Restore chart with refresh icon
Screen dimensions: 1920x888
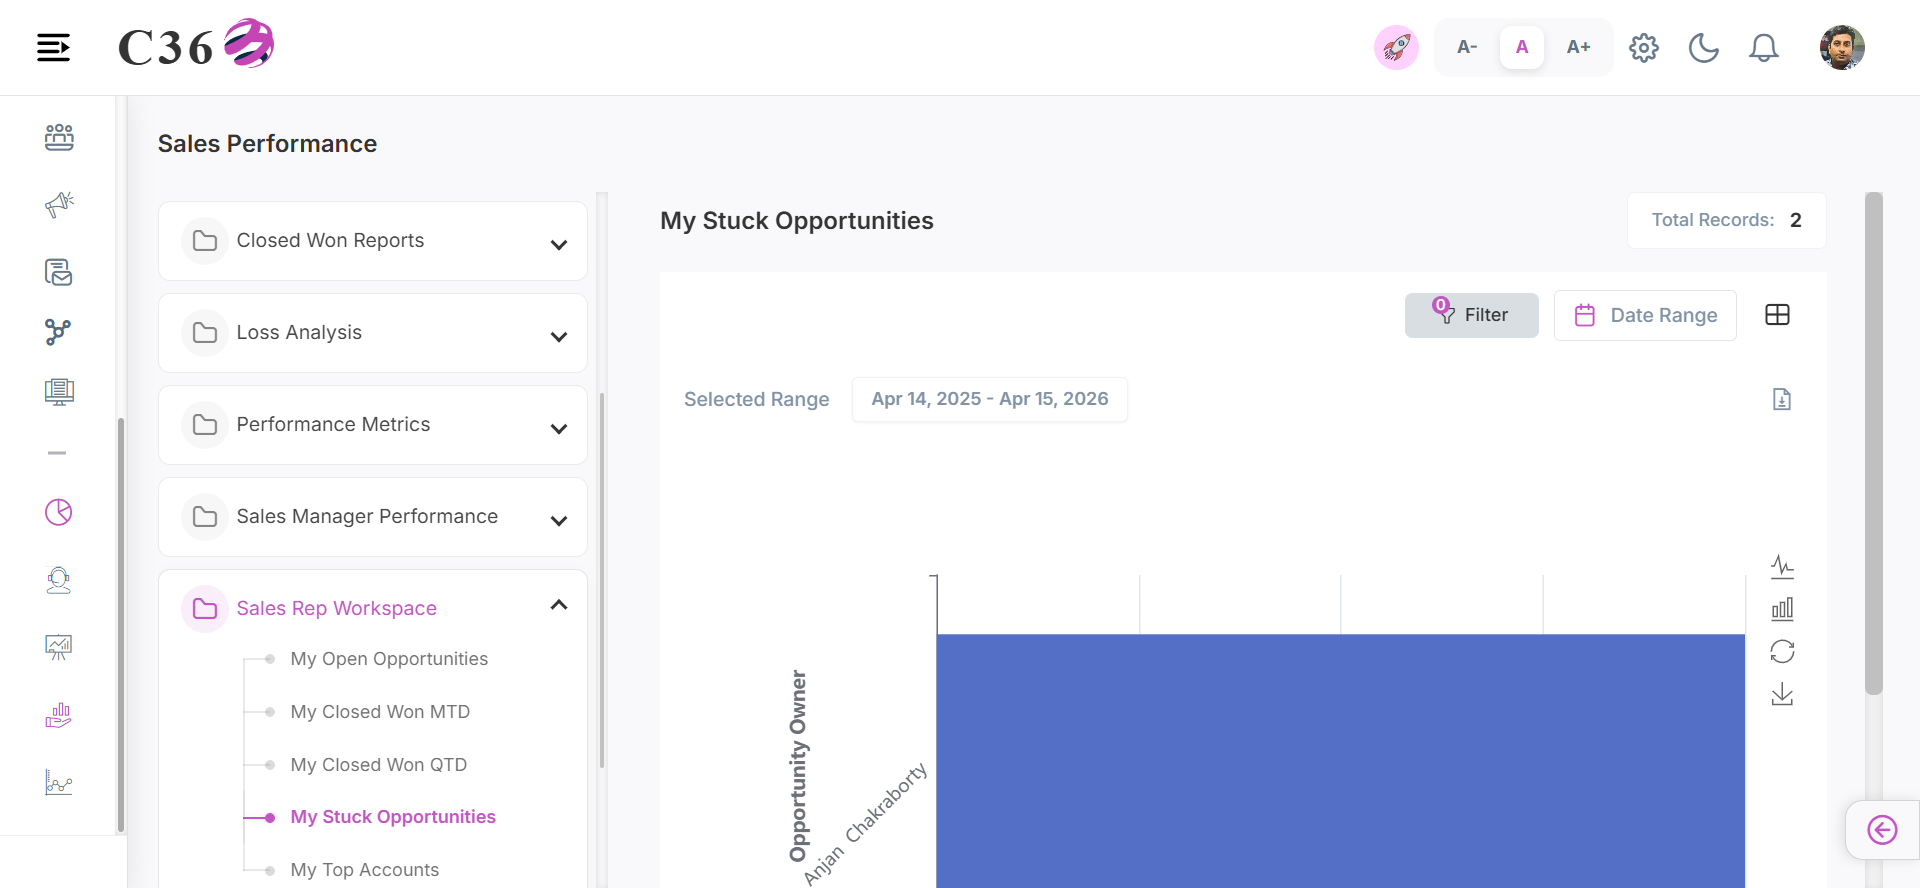pyautogui.click(x=1782, y=652)
